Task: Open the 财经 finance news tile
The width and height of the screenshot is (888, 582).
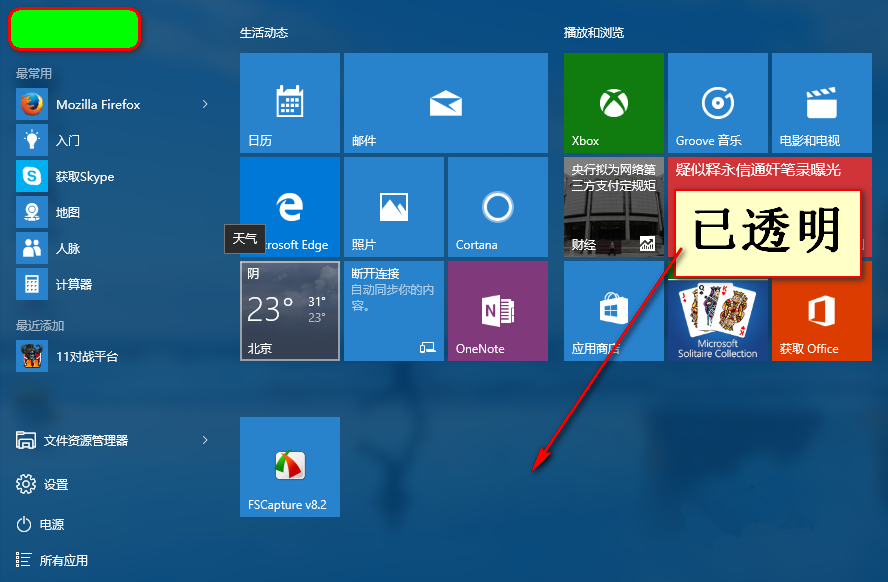Action: click(614, 207)
